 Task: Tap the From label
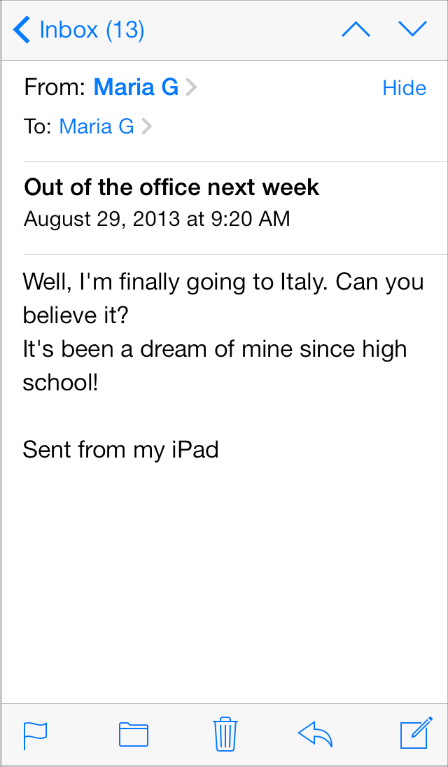point(55,88)
